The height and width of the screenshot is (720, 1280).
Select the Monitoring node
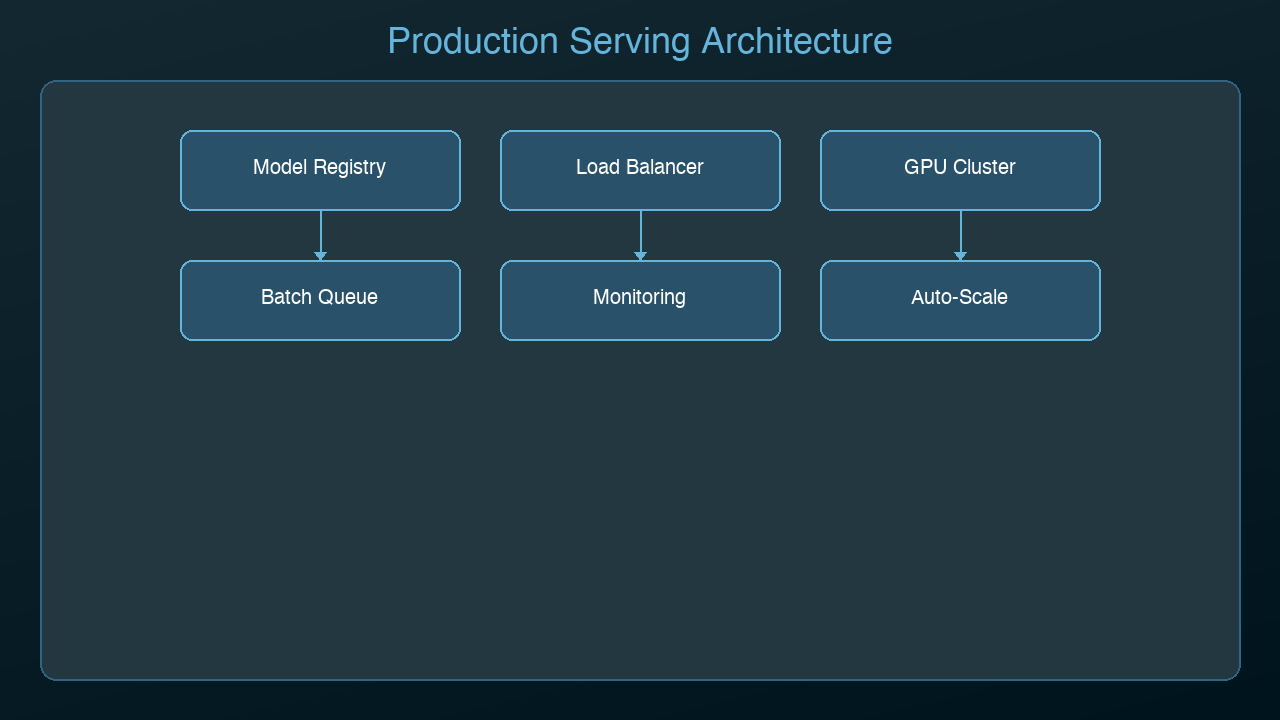[x=640, y=300]
